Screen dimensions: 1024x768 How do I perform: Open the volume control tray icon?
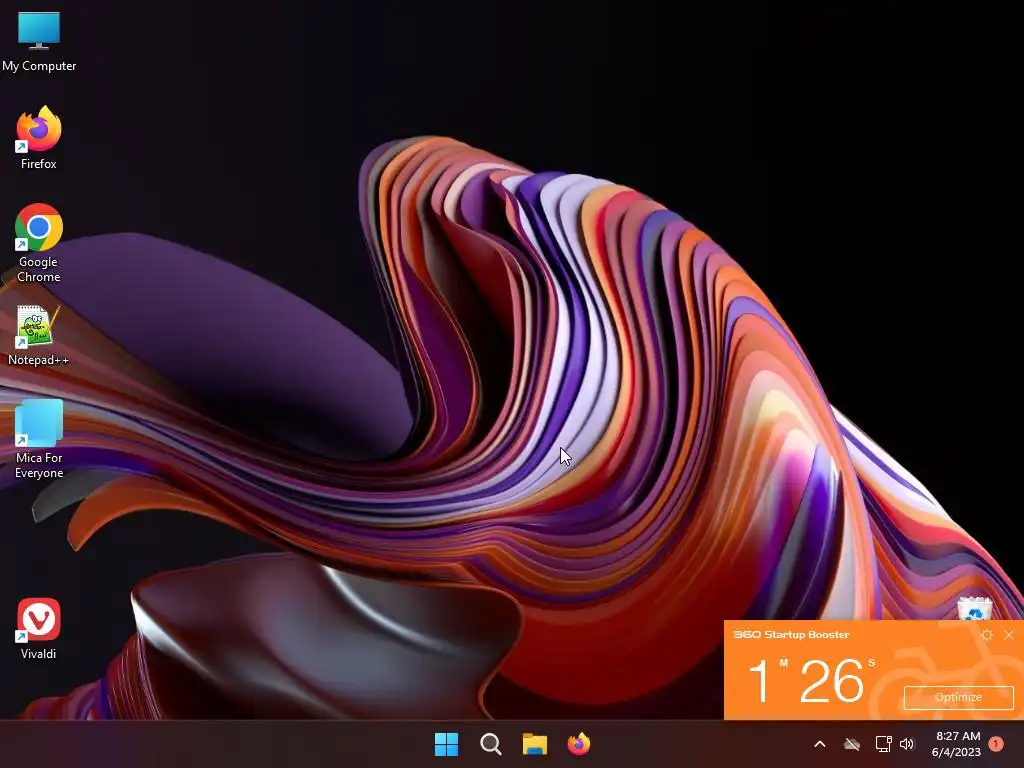click(x=907, y=744)
